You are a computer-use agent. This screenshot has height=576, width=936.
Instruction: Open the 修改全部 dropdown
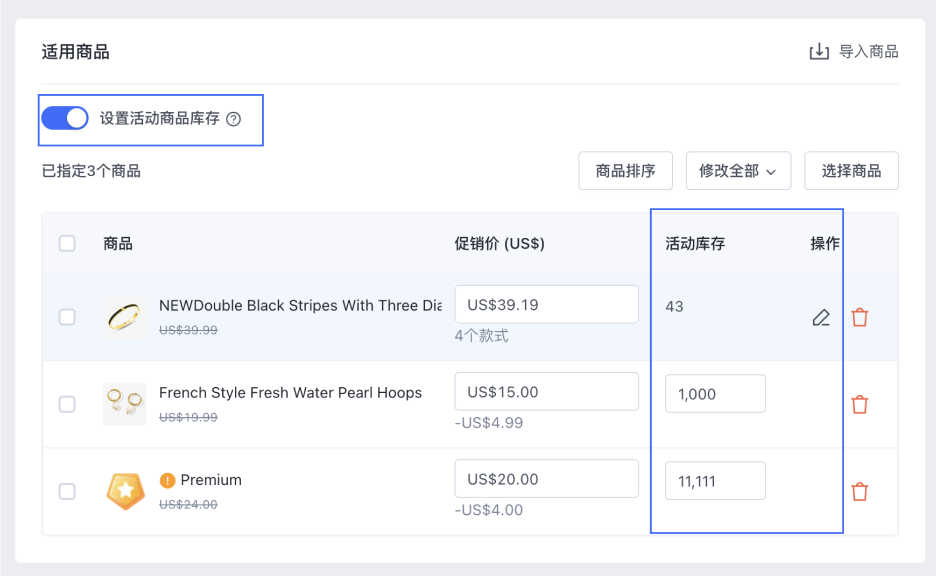pos(738,170)
